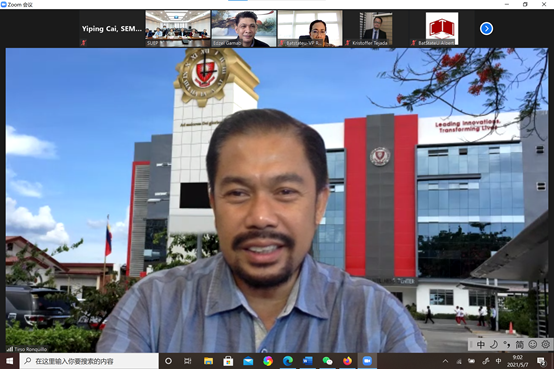The image size is (554, 369).
Task: Click the BatStateU red logo participant tile
Action: coord(442,28)
